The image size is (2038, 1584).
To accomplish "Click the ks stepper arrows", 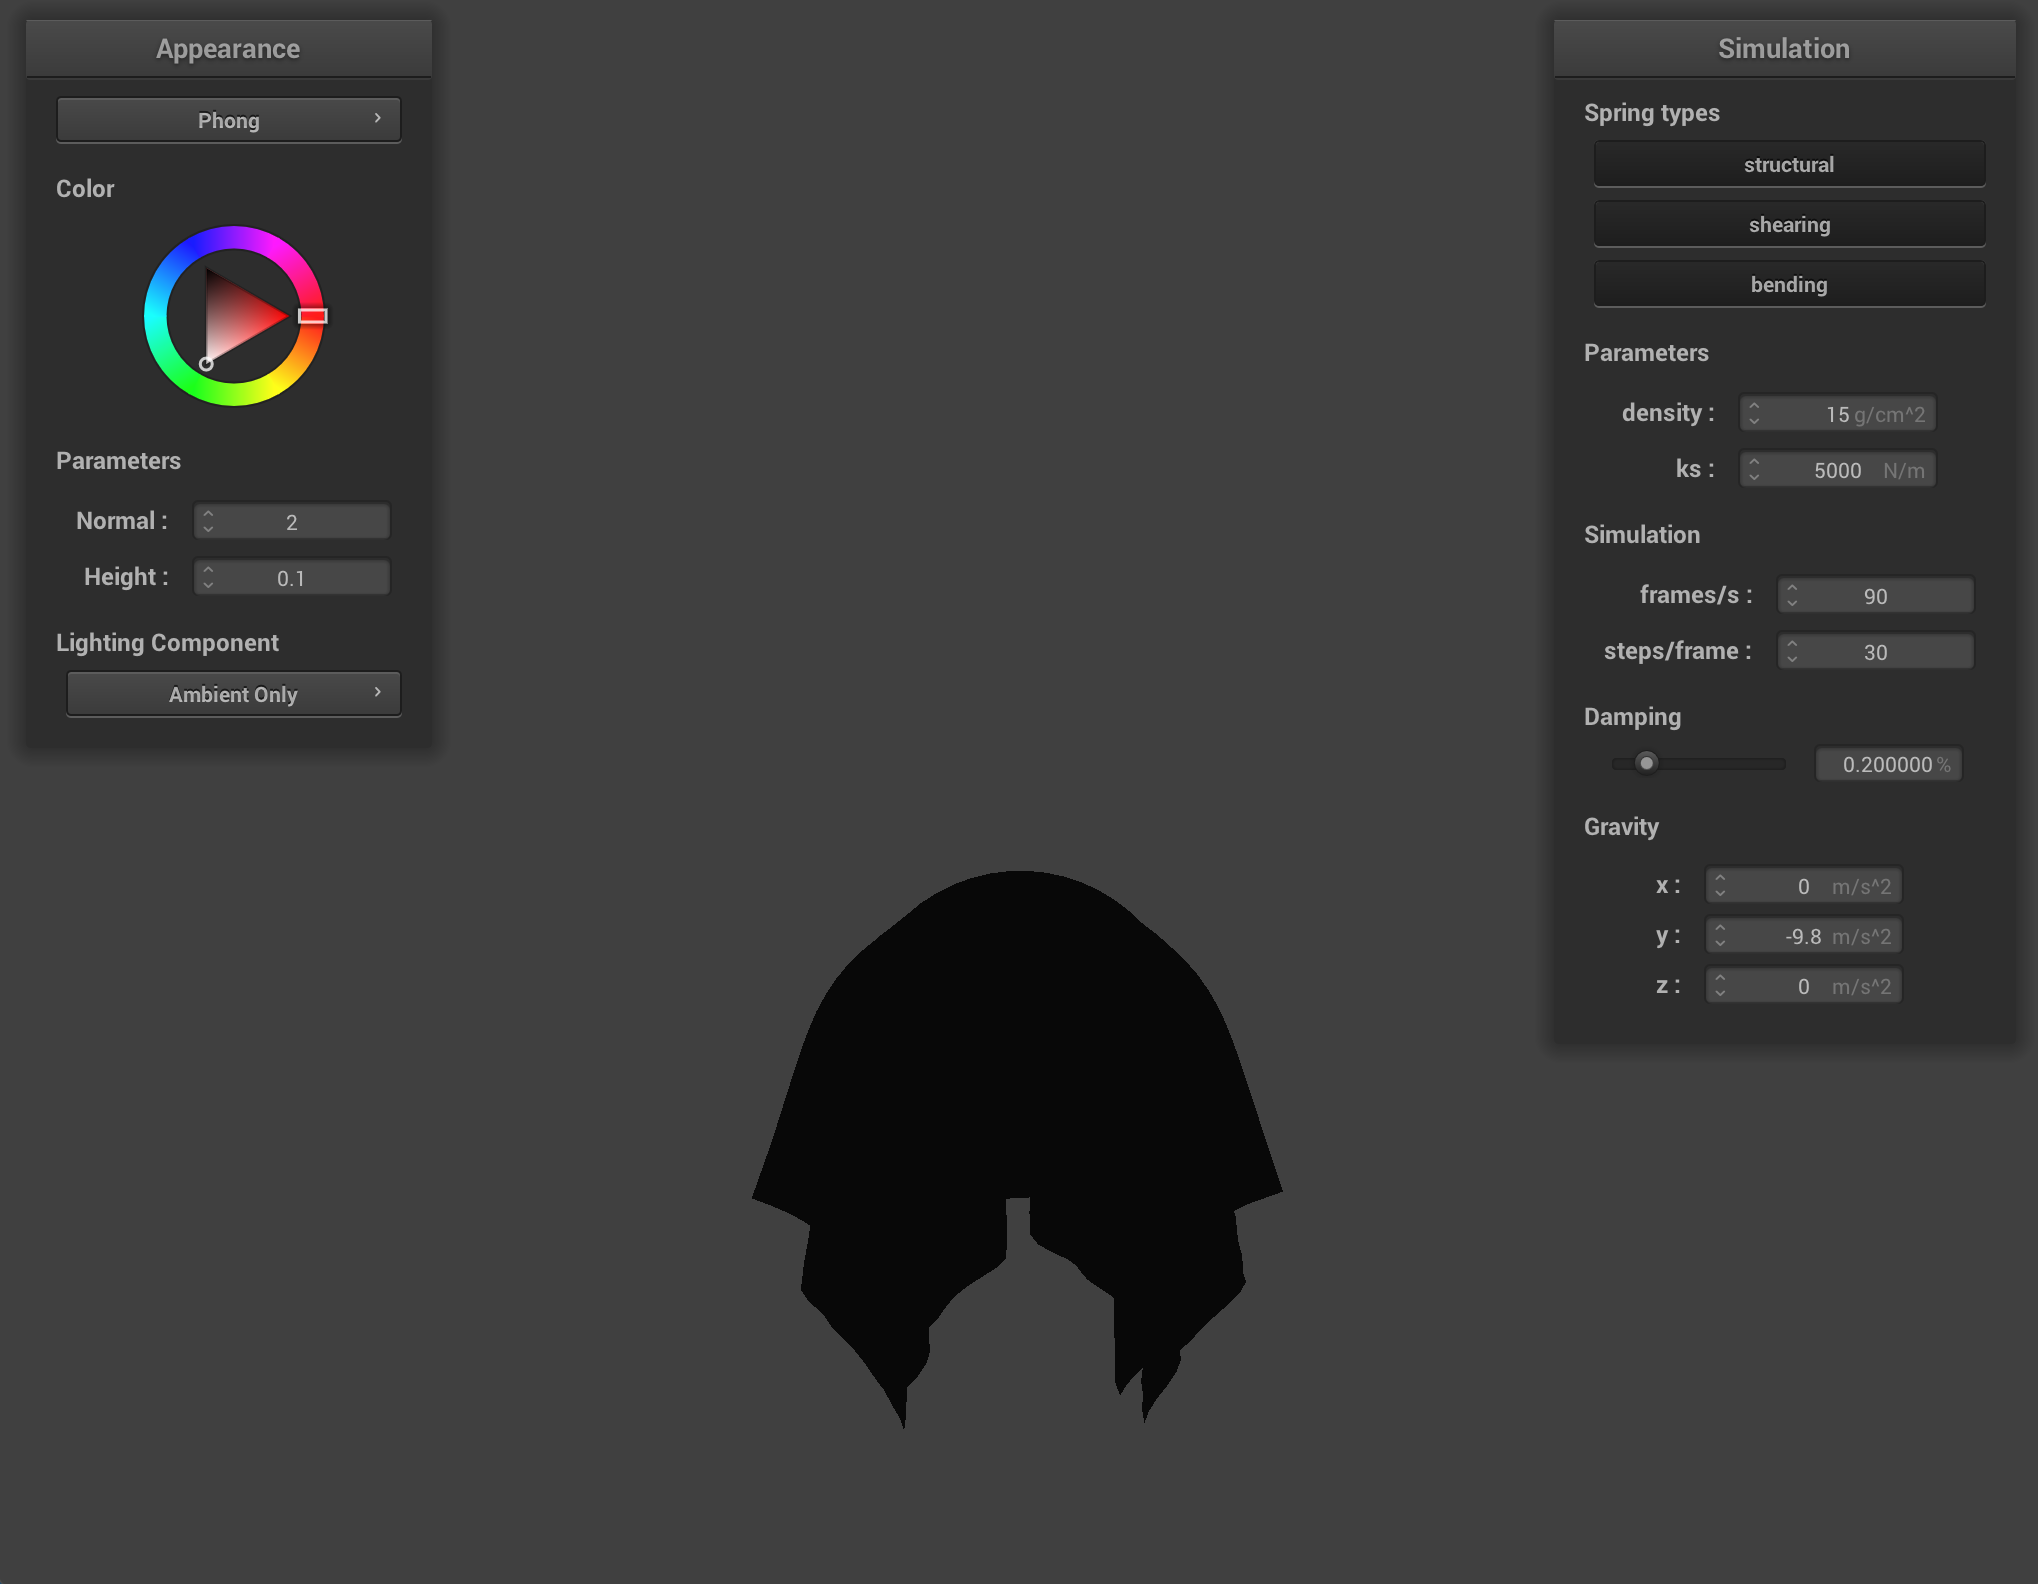I will [x=1754, y=469].
